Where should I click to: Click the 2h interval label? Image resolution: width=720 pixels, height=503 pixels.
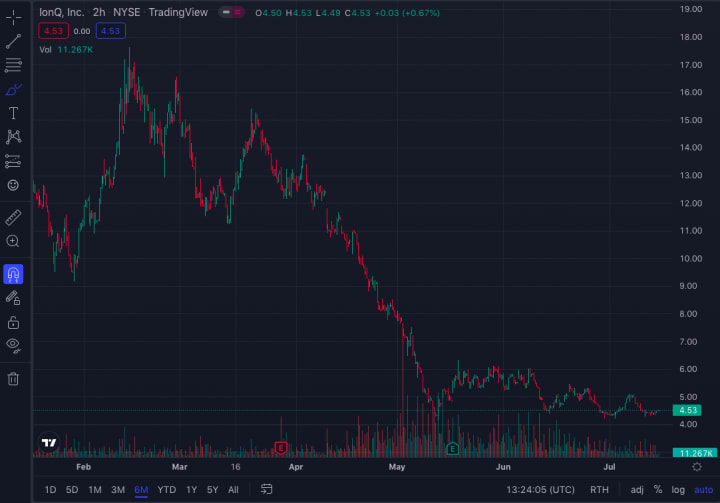coord(99,12)
